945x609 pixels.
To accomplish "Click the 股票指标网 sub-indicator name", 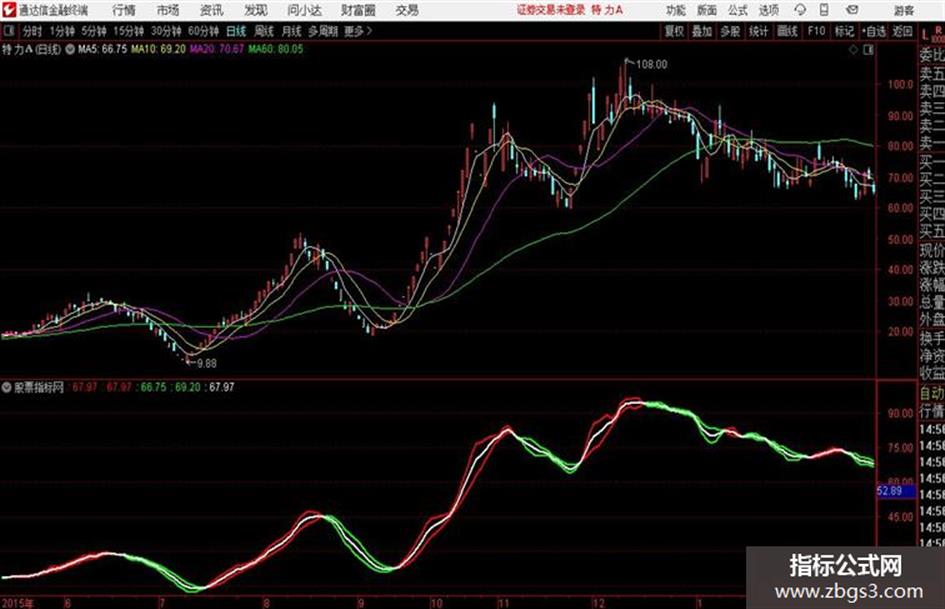I will pyautogui.click(x=39, y=387).
